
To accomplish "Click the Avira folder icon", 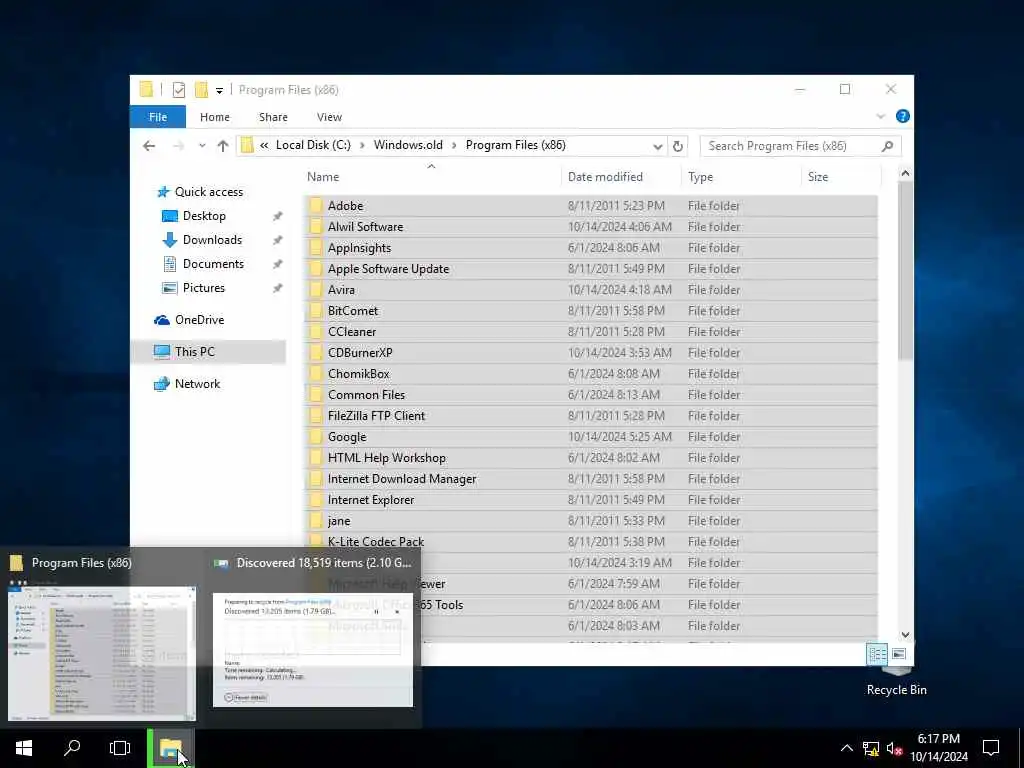I will coord(316,289).
